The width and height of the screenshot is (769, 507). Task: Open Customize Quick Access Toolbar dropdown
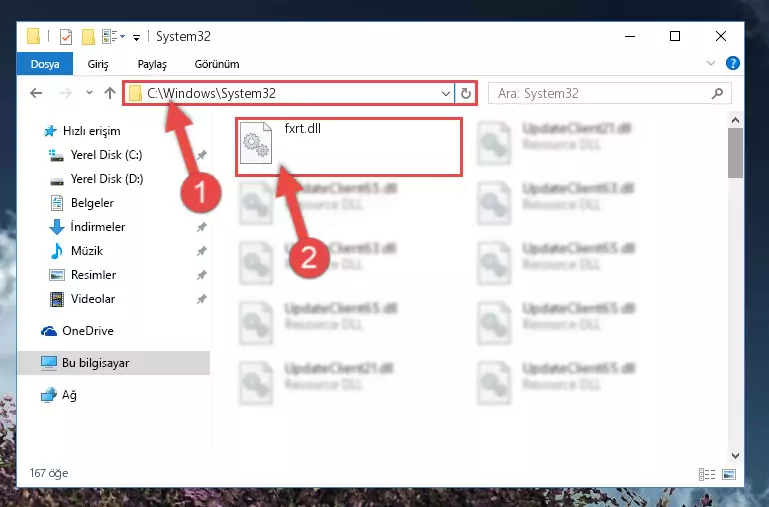tap(136, 37)
